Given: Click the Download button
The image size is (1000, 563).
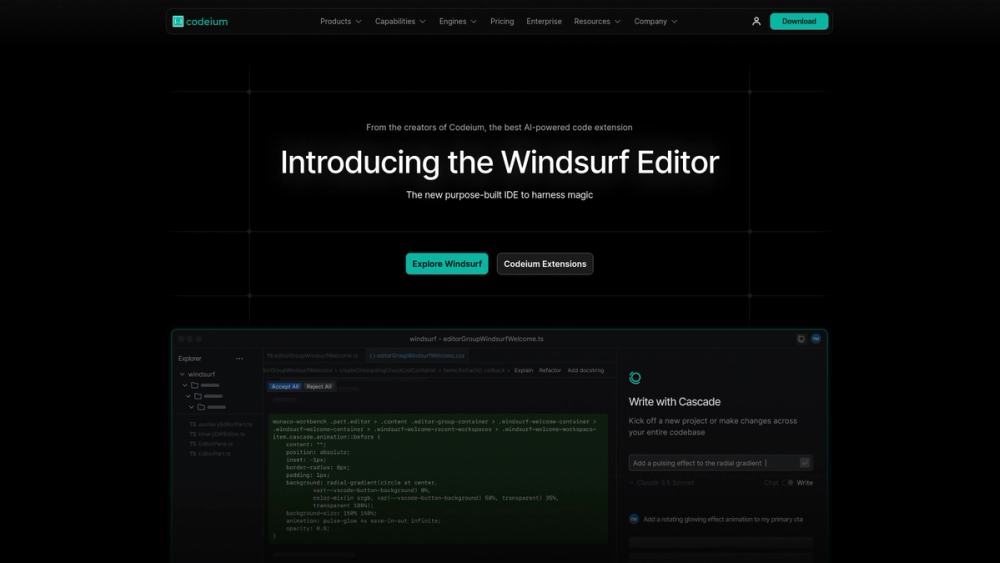Looking at the screenshot, I should [x=799, y=21].
